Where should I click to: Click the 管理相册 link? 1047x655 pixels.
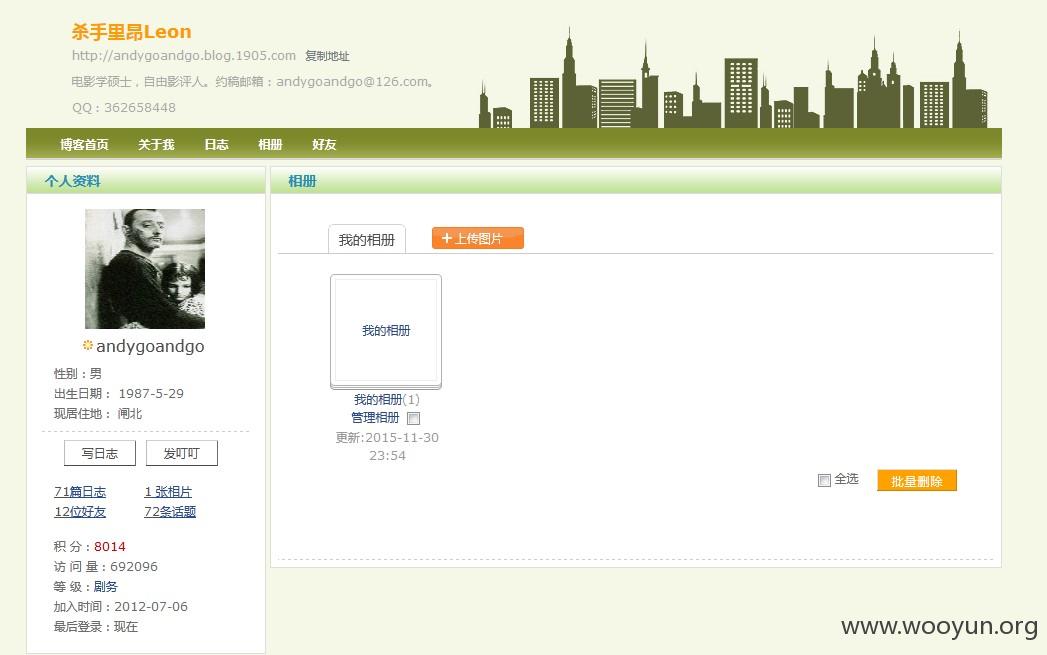pos(375,418)
